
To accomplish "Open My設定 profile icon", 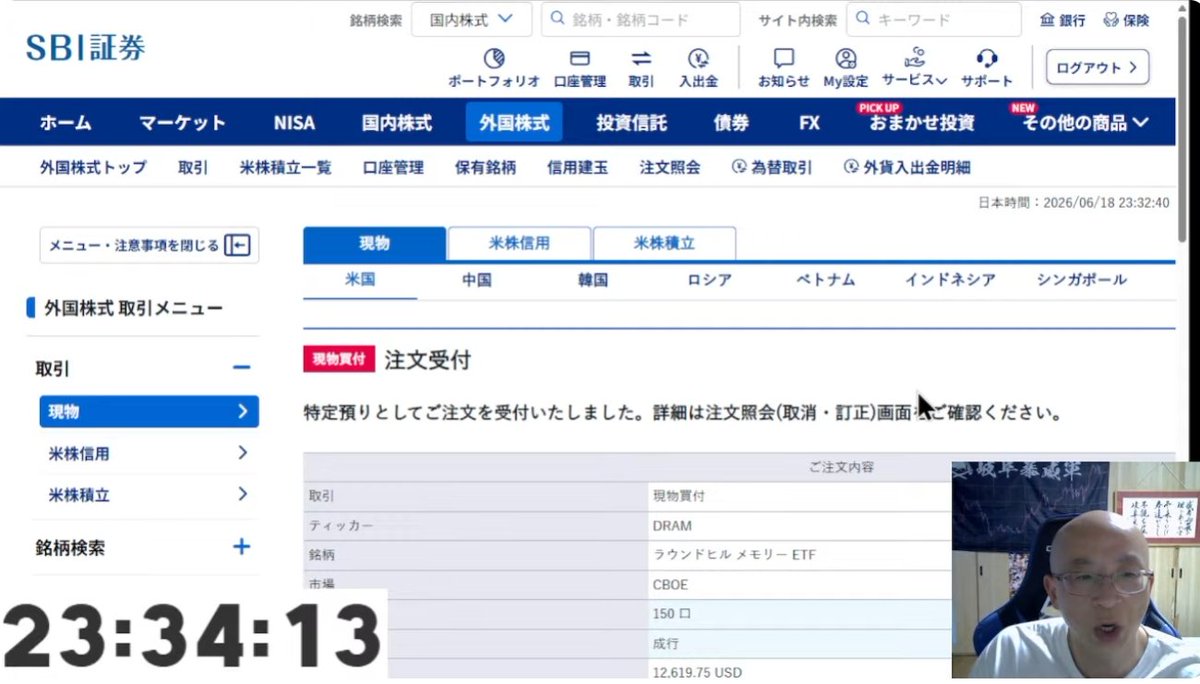I will click(846, 58).
